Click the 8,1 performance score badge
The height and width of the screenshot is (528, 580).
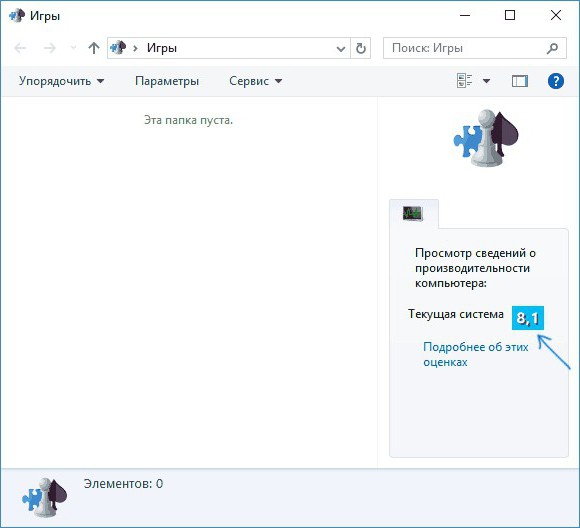[528, 318]
